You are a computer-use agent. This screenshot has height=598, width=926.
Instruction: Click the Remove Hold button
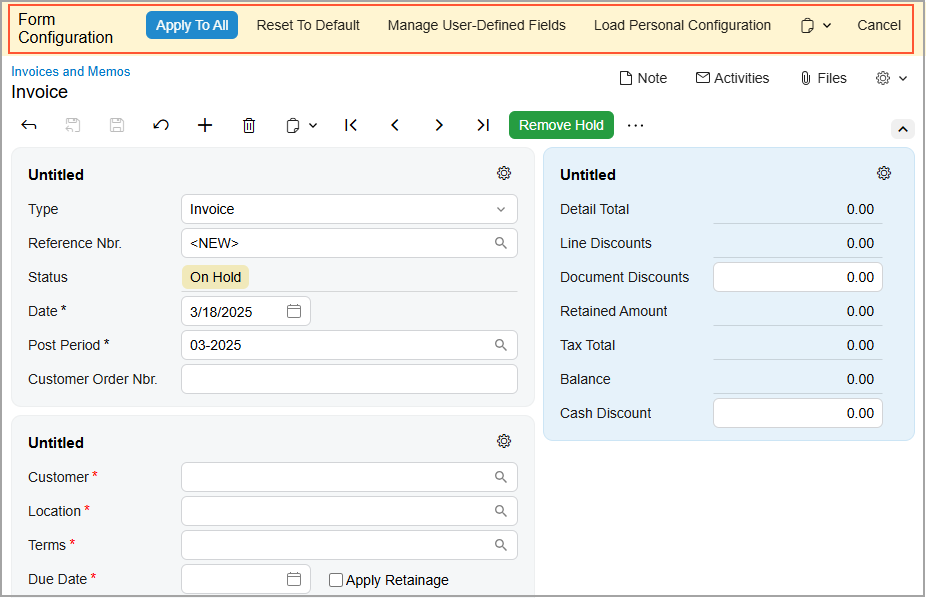pos(561,125)
